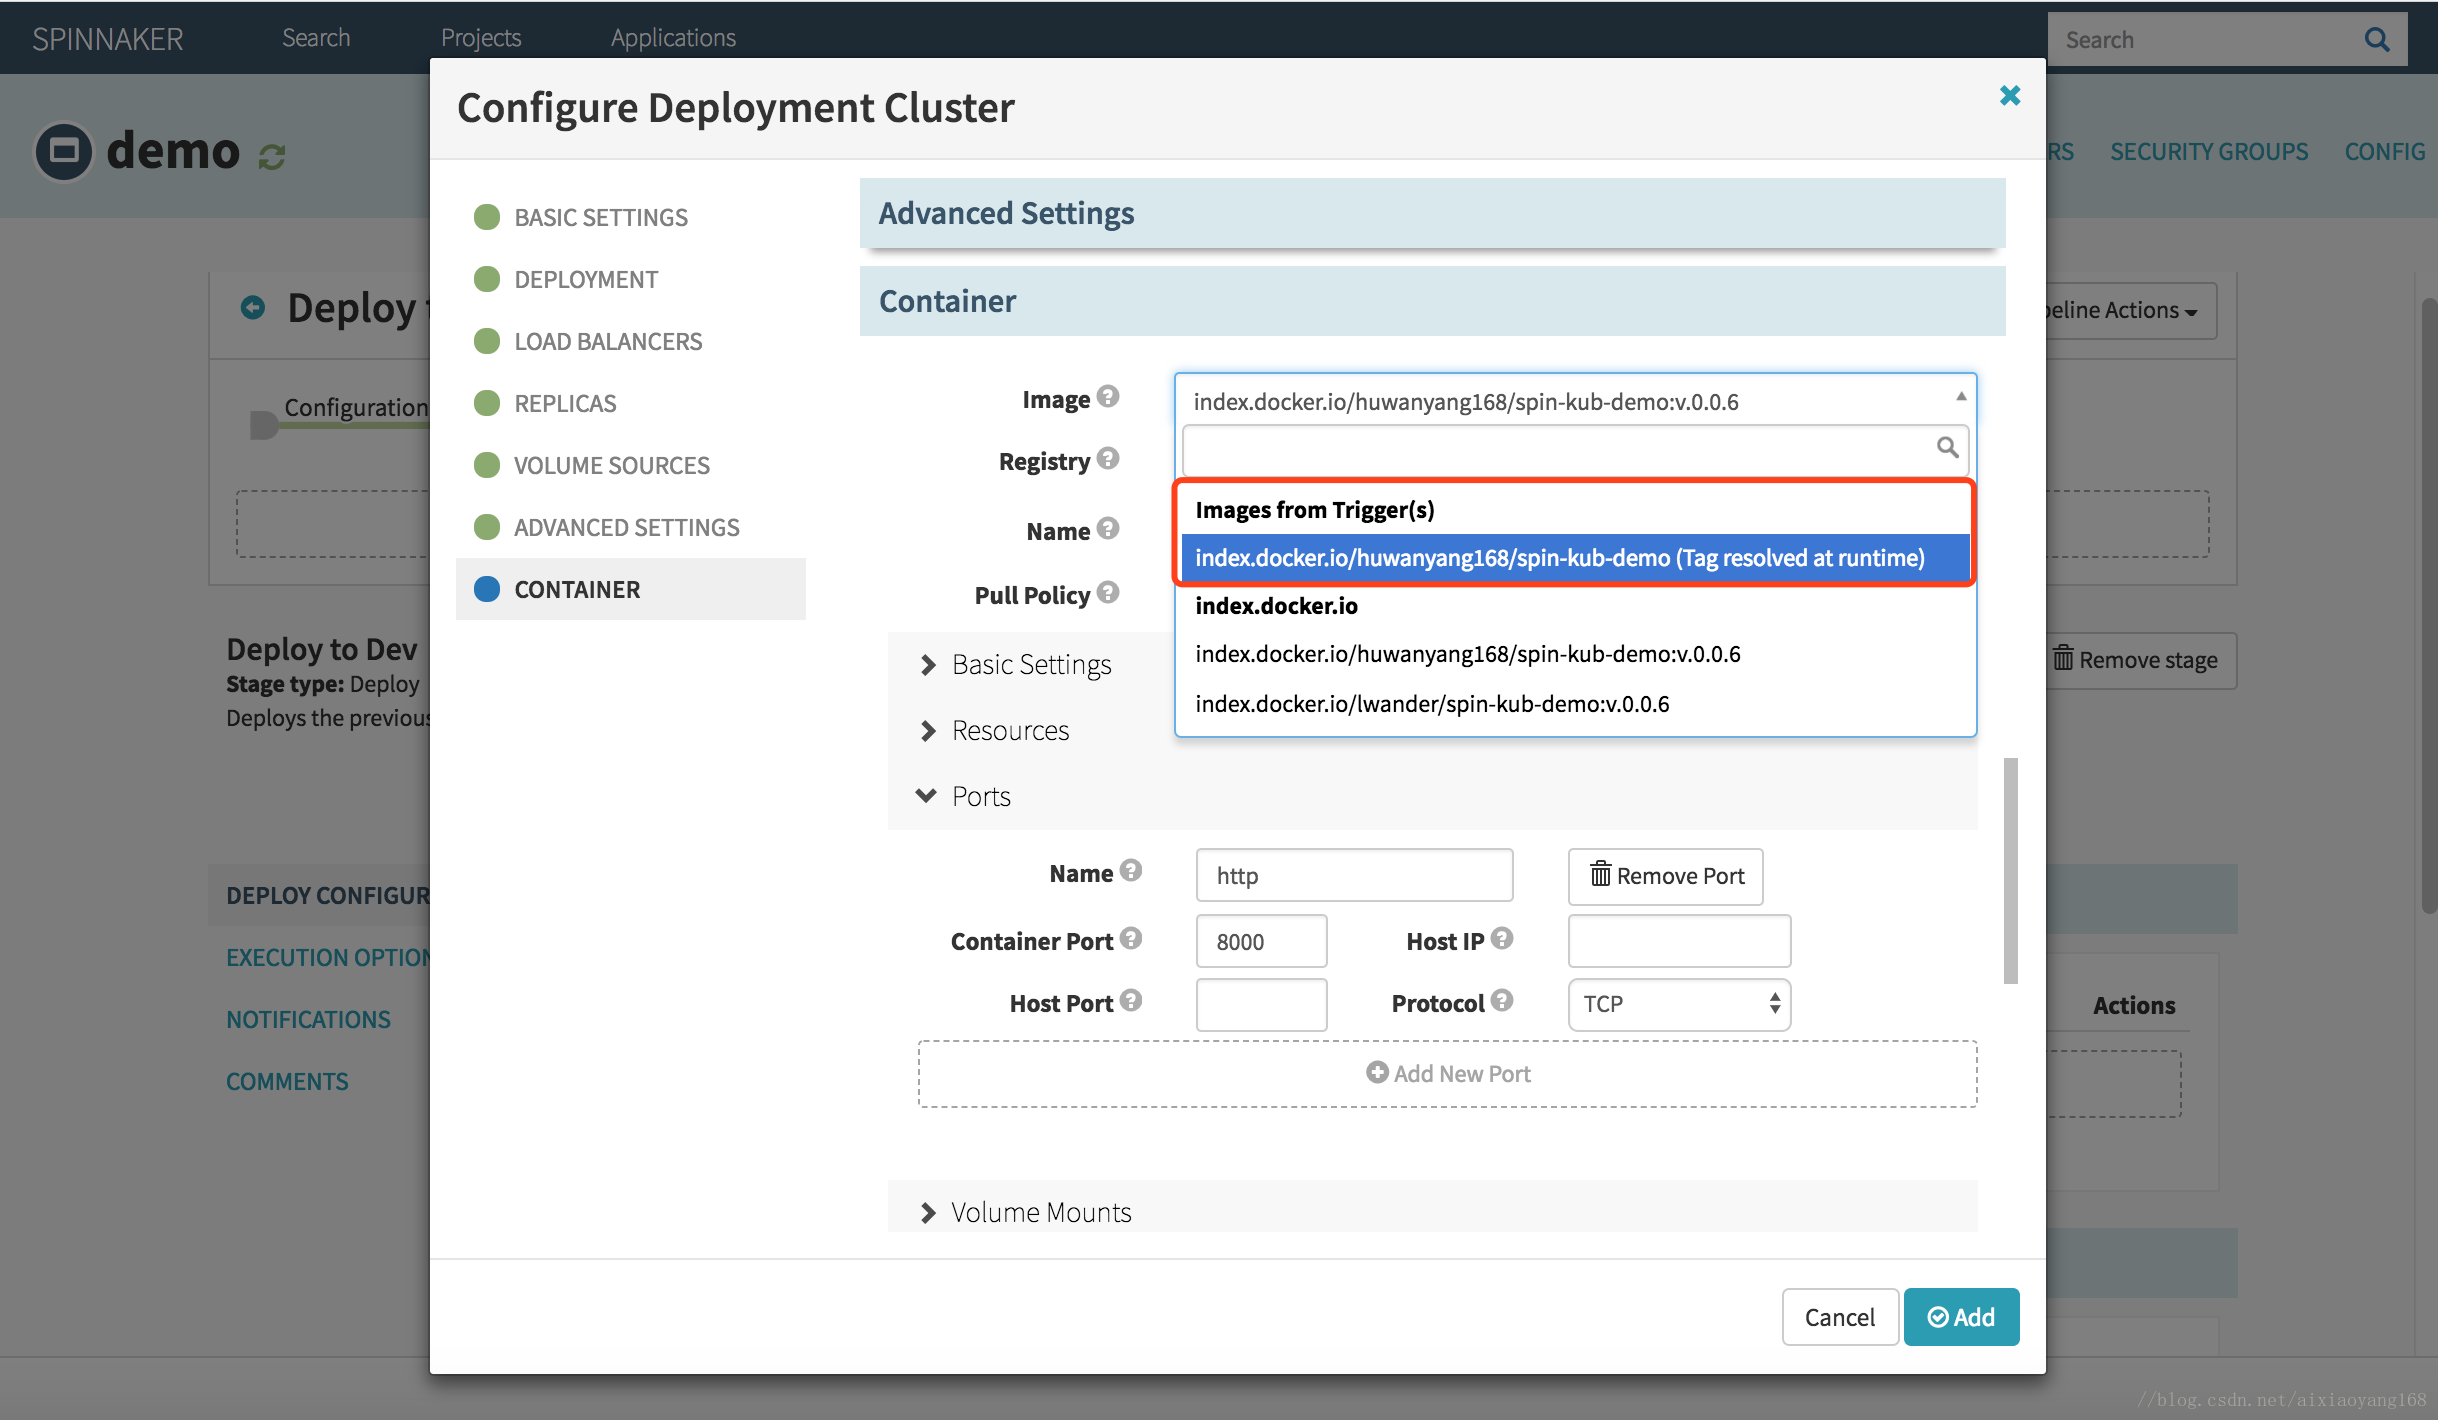
Task: Click Add New Port
Action: tap(1447, 1074)
